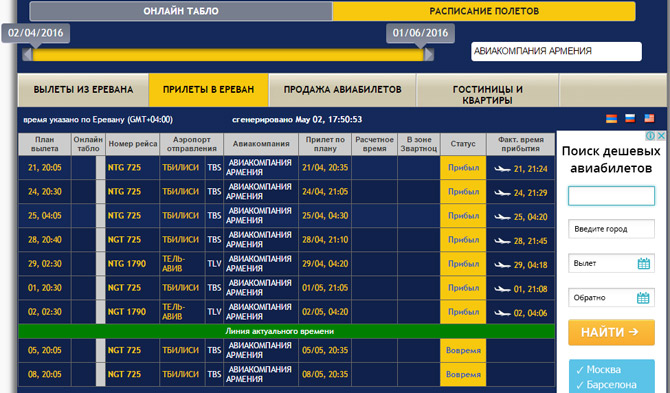The width and height of the screenshot is (670, 393).
Task: Switch language with the Armenian flag icon
Action: coord(611,119)
